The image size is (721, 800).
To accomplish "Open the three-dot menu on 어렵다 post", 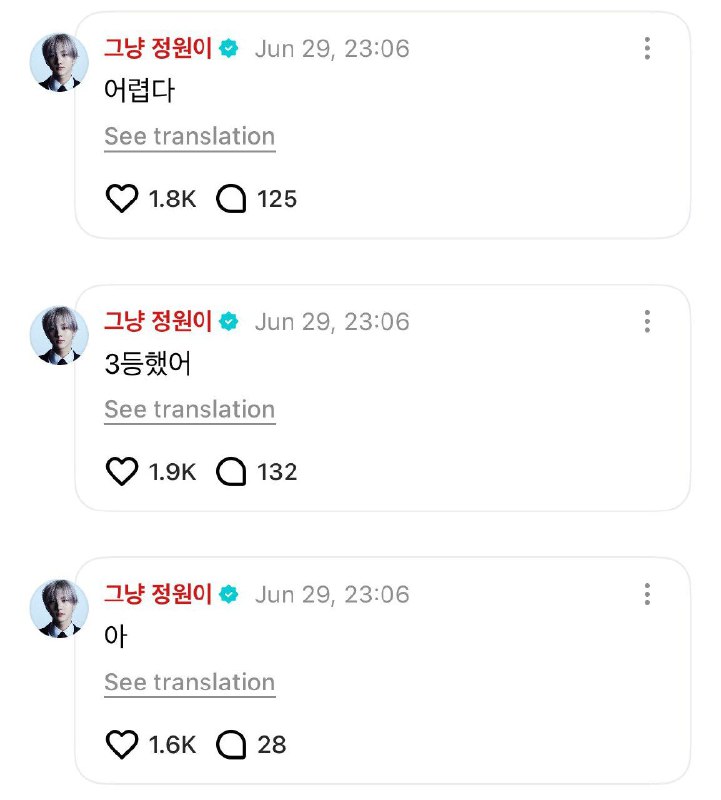I will coord(647,48).
